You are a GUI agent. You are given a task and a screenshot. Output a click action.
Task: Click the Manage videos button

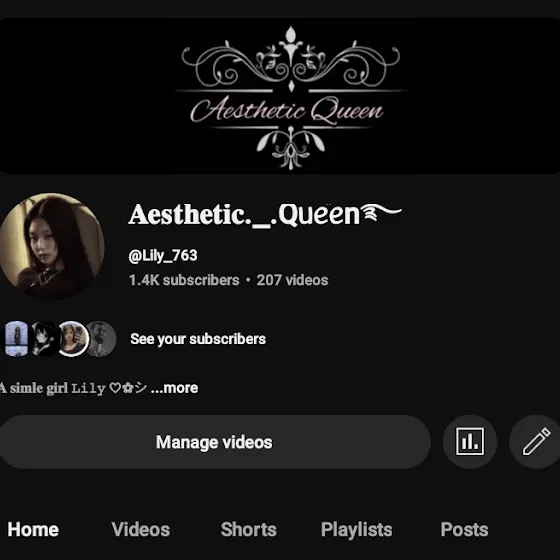(x=214, y=442)
